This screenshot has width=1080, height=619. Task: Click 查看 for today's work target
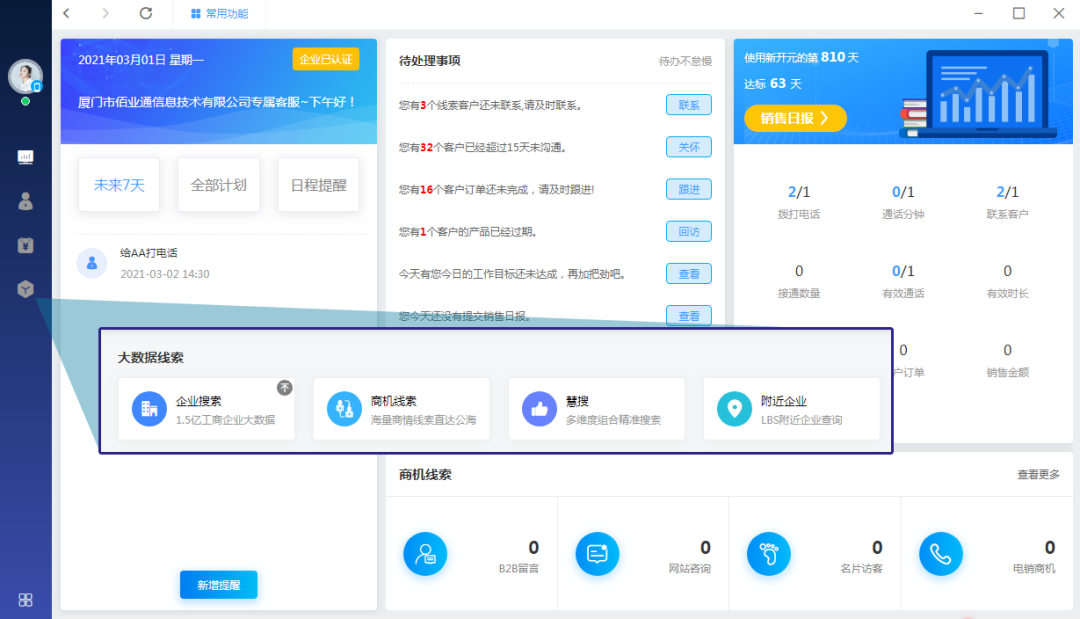(x=689, y=273)
